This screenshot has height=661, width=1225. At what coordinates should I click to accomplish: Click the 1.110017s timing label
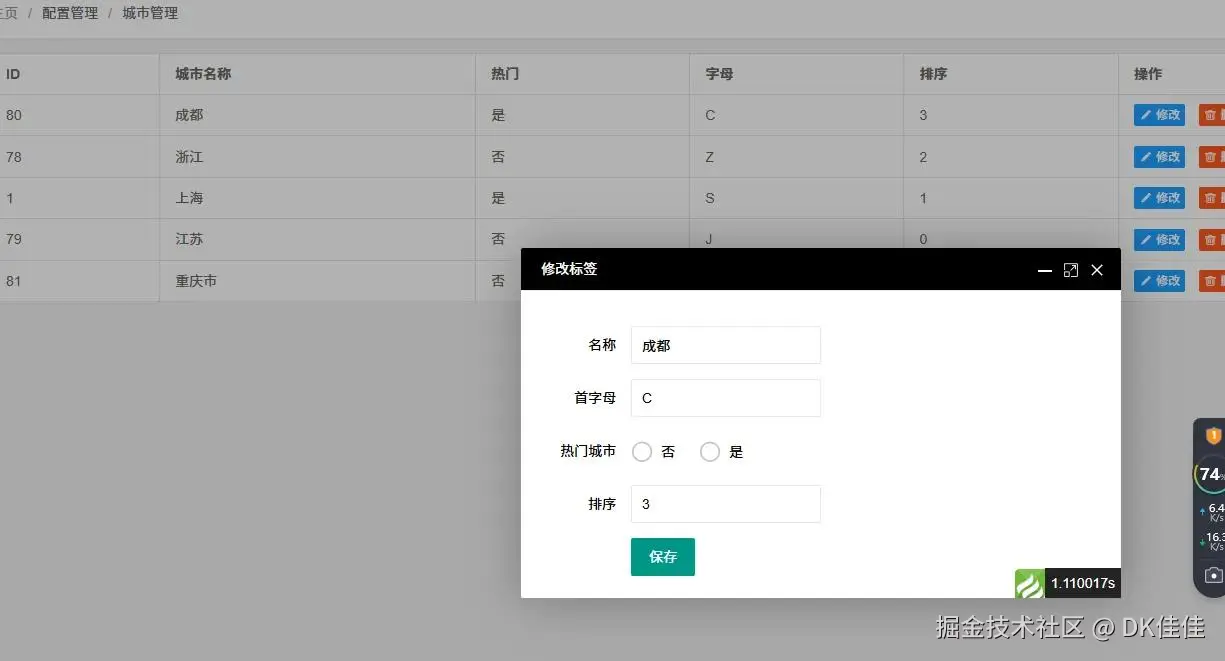(1083, 583)
